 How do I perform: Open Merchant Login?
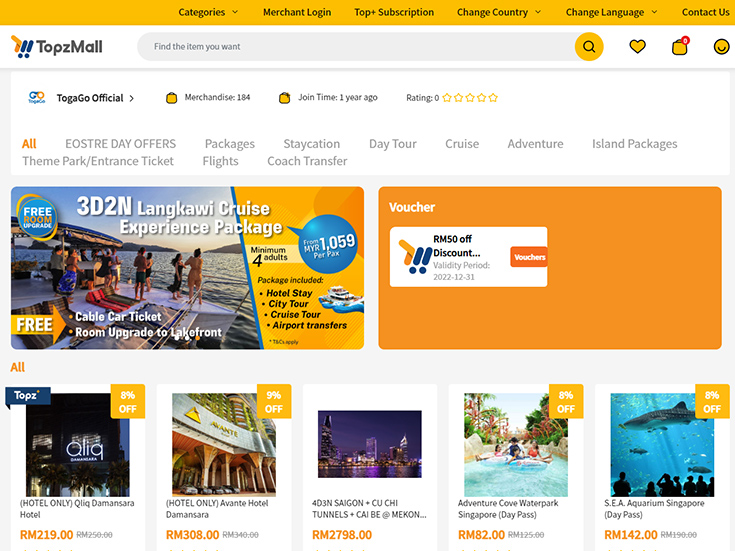coord(297,12)
